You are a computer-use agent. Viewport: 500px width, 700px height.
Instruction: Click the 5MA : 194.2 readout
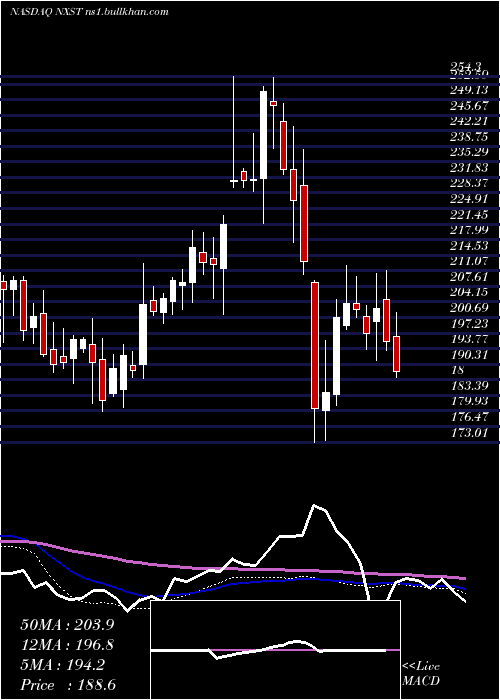(x=62, y=665)
